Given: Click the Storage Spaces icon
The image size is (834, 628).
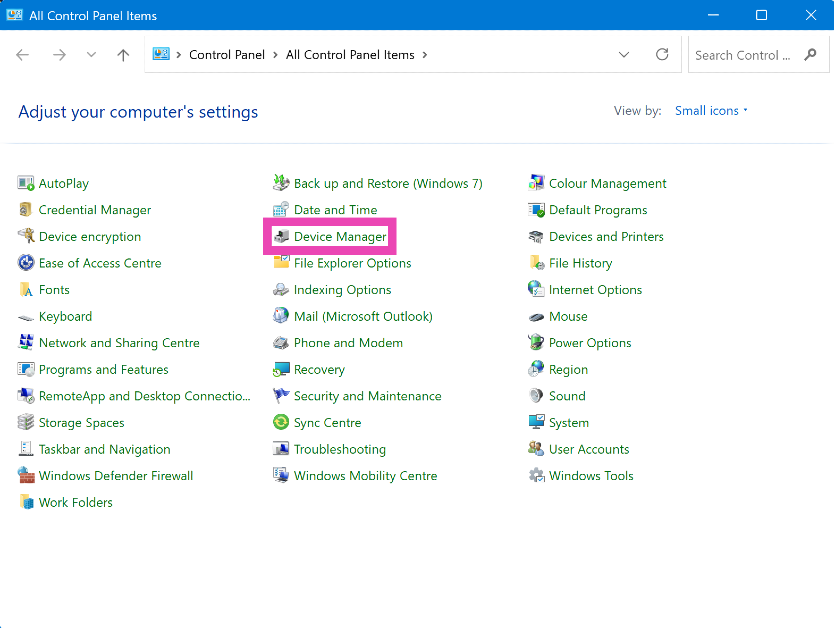Looking at the screenshot, I should pos(26,423).
